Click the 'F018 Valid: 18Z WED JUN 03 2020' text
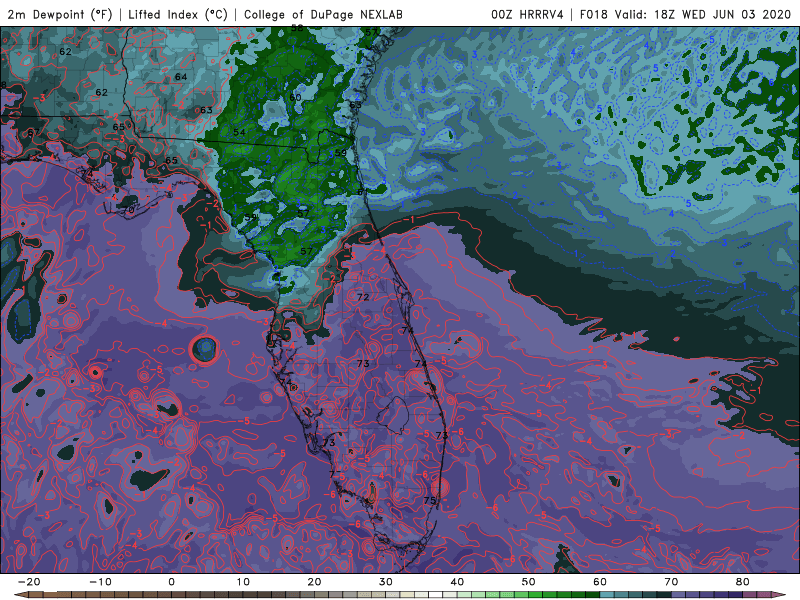This screenshot has width=800, height=600. click(685, 14)
